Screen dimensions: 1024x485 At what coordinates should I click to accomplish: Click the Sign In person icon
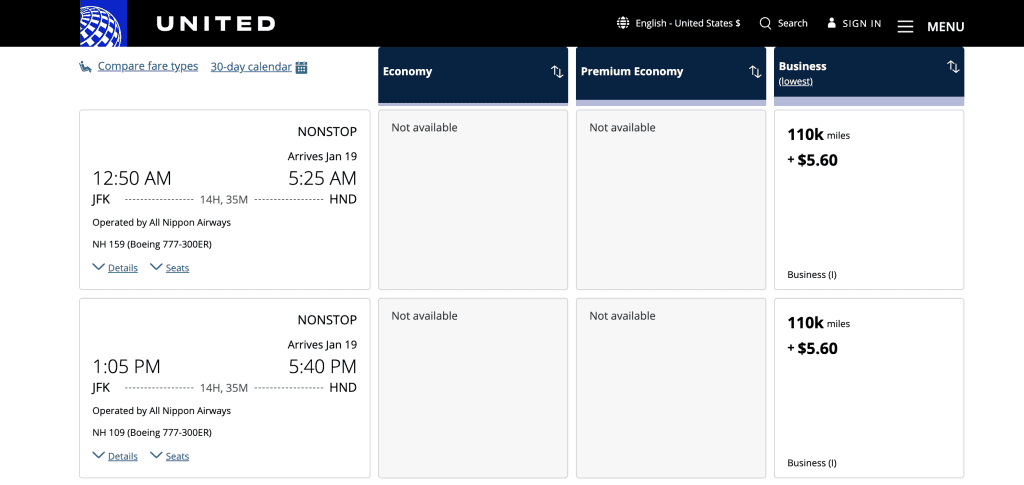pyautogui.click(x=831, y=23)
